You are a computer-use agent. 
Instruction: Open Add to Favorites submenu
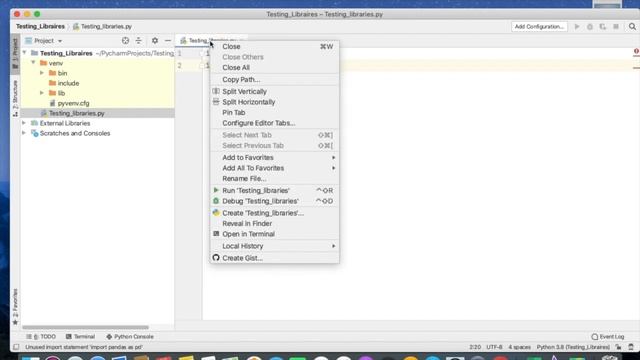[275, 158]
